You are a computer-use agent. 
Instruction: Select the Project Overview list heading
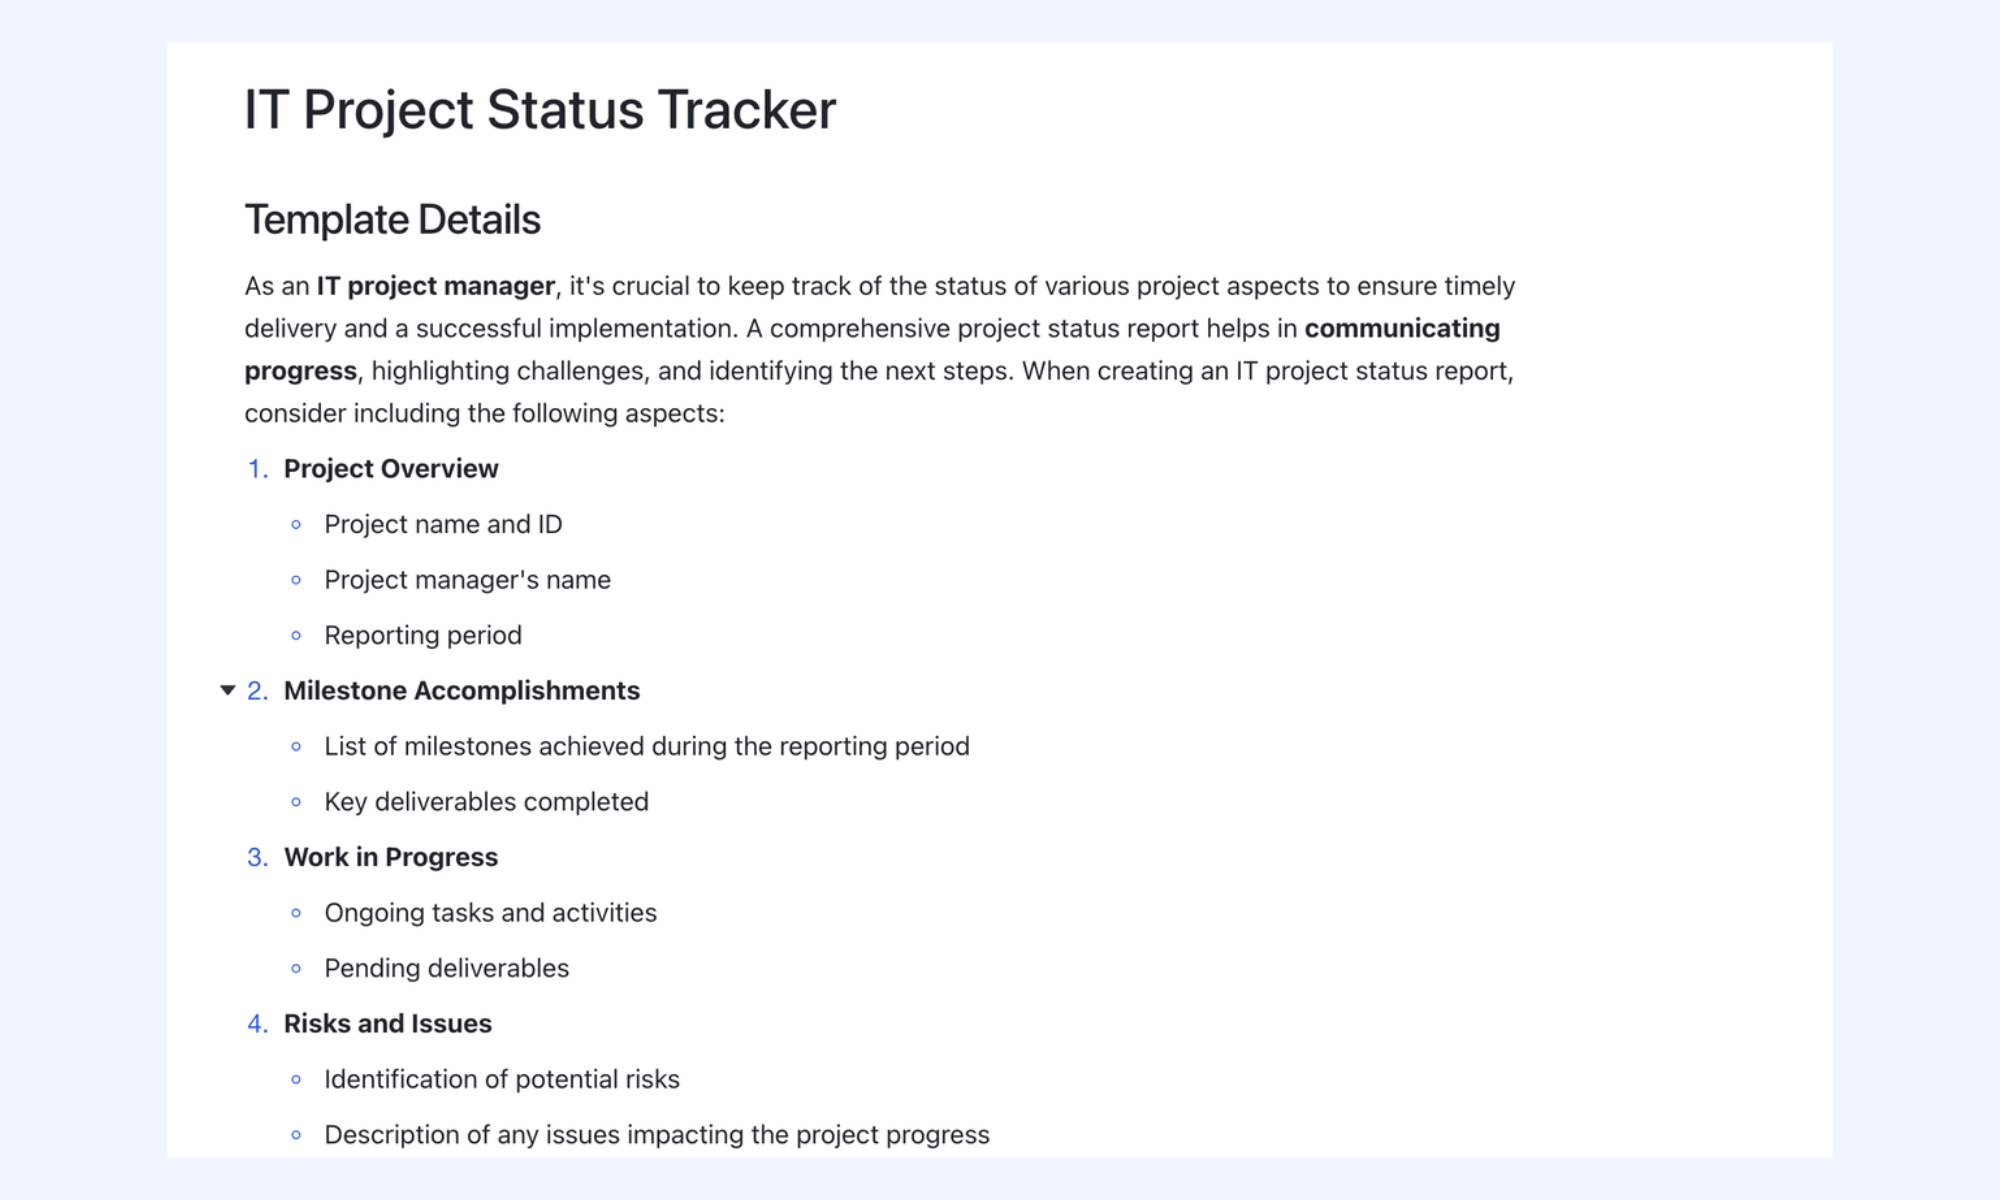391,468
